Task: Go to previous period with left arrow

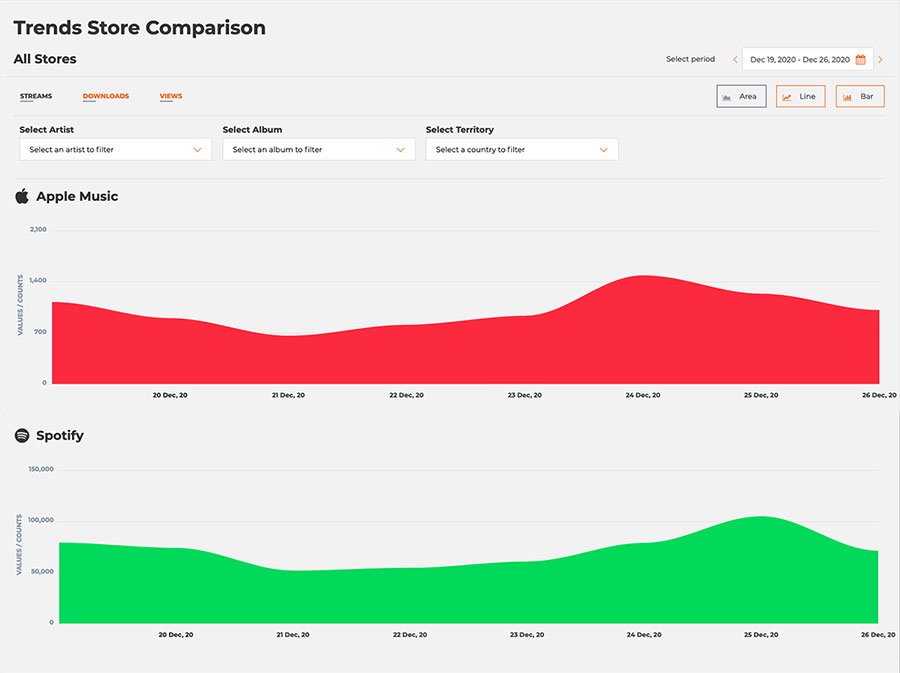Action: coord(736,60)
